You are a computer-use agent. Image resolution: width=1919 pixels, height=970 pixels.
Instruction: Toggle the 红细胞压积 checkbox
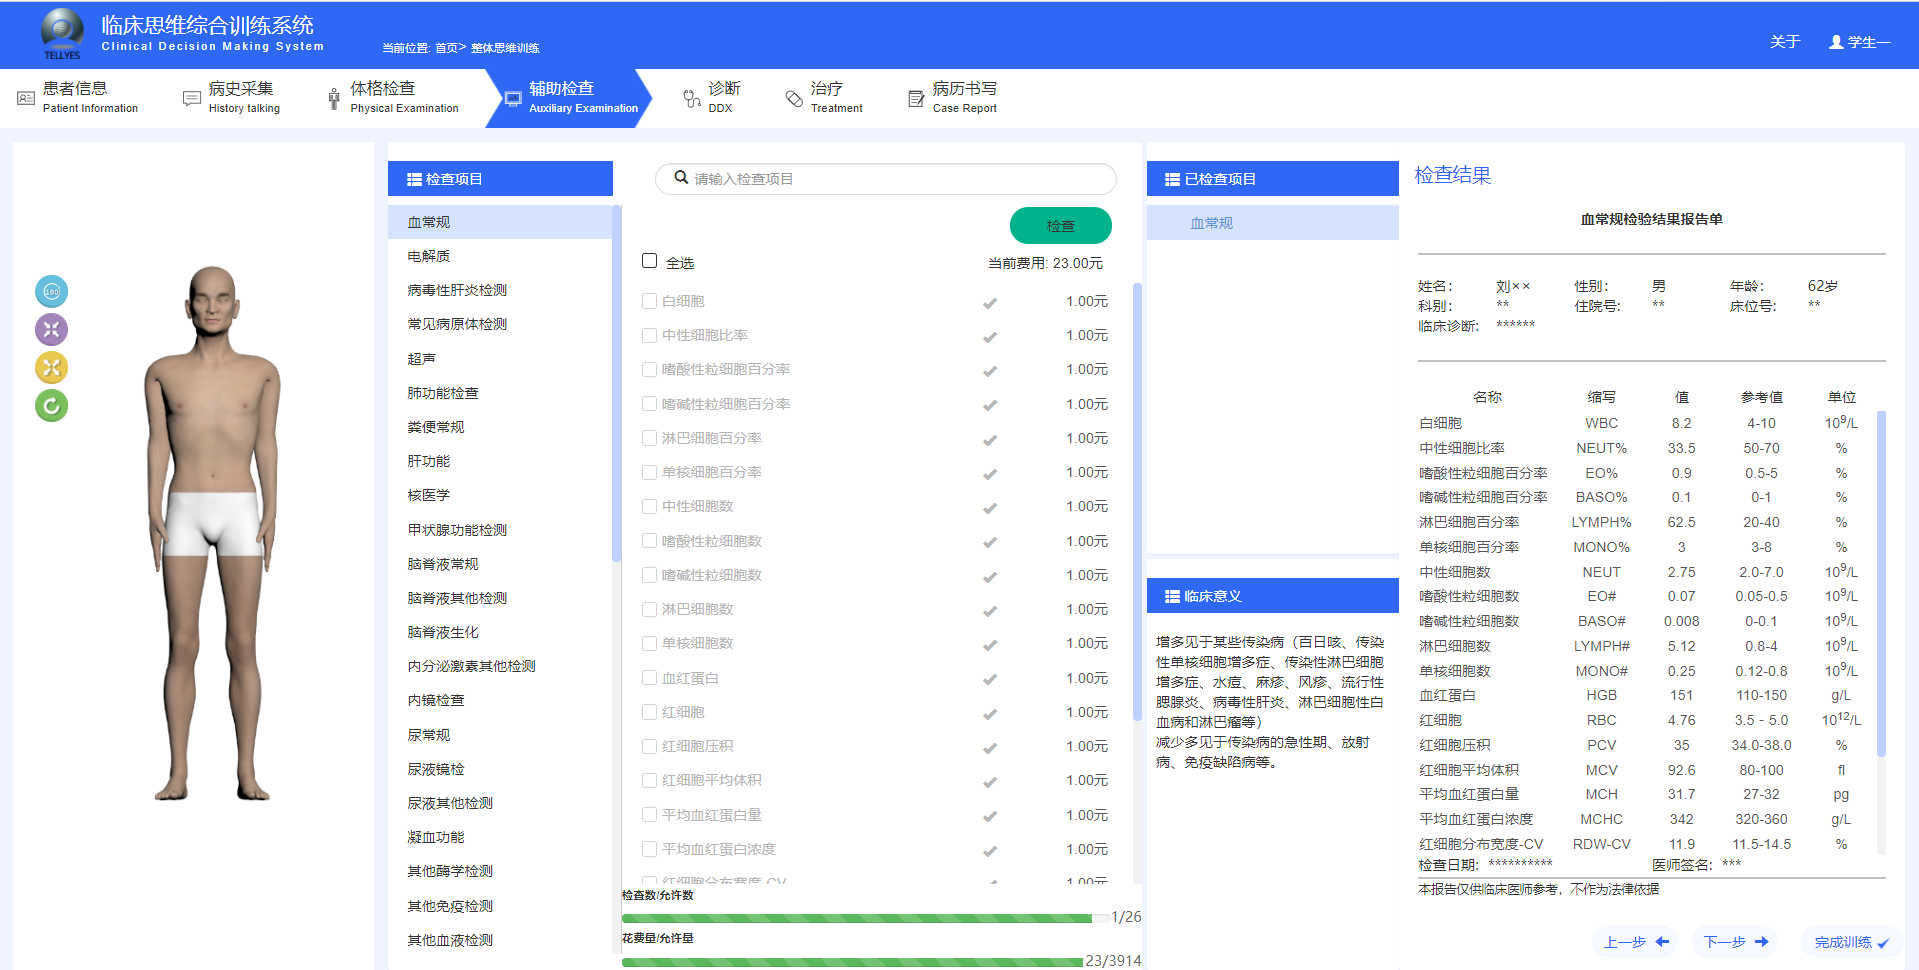(x=650, y=746)
